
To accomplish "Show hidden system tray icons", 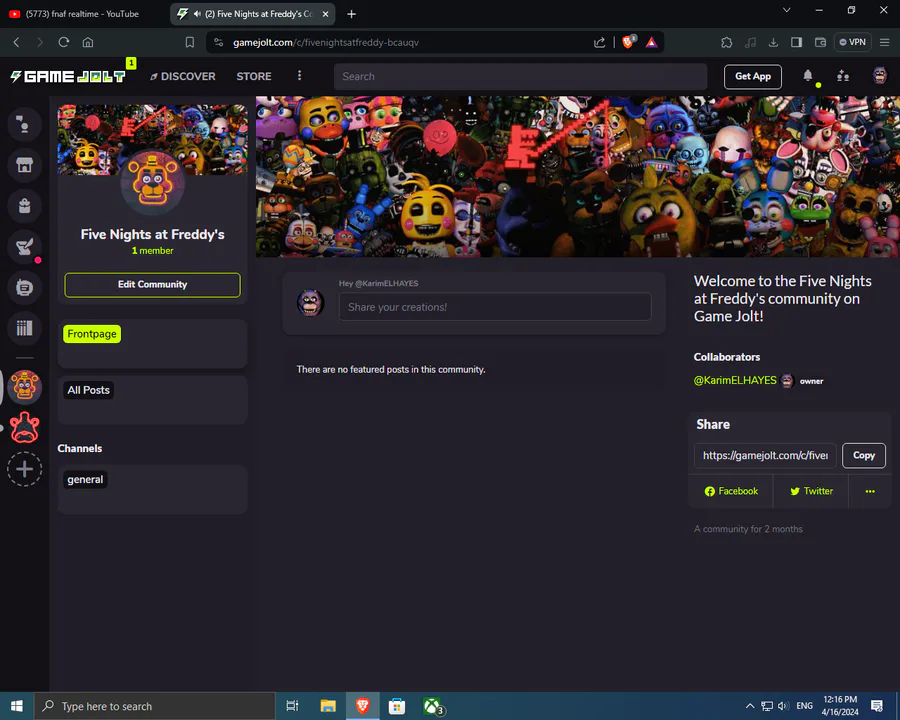I will 750,706.
